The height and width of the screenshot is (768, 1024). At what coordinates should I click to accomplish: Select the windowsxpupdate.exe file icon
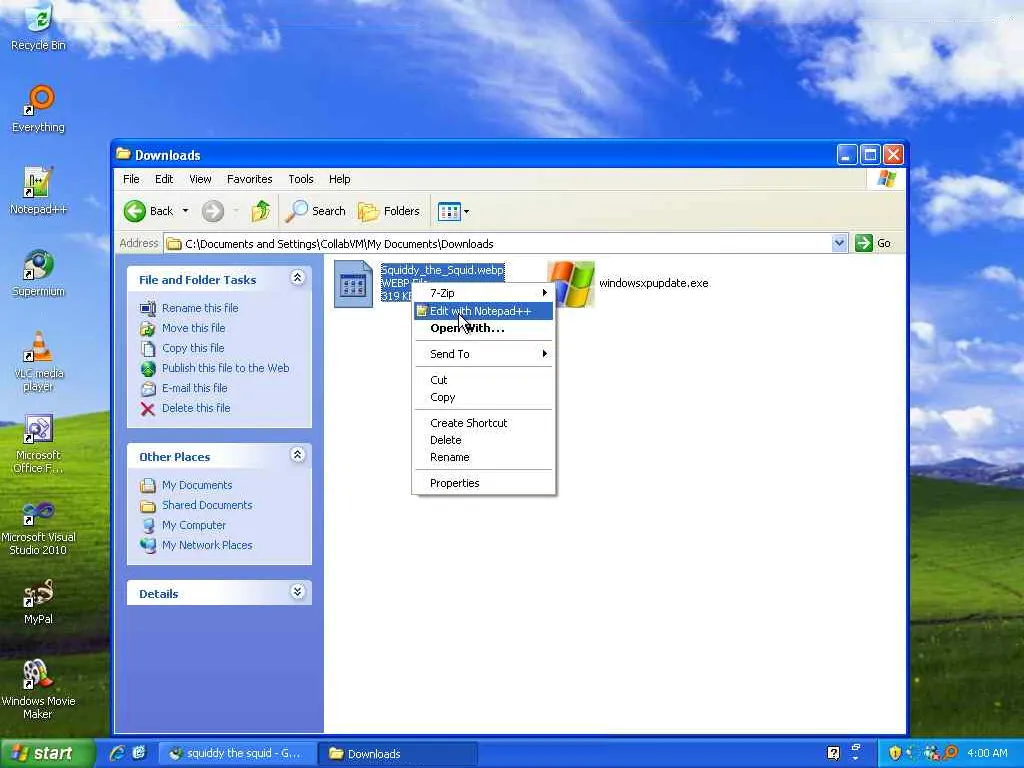point(570,283)
